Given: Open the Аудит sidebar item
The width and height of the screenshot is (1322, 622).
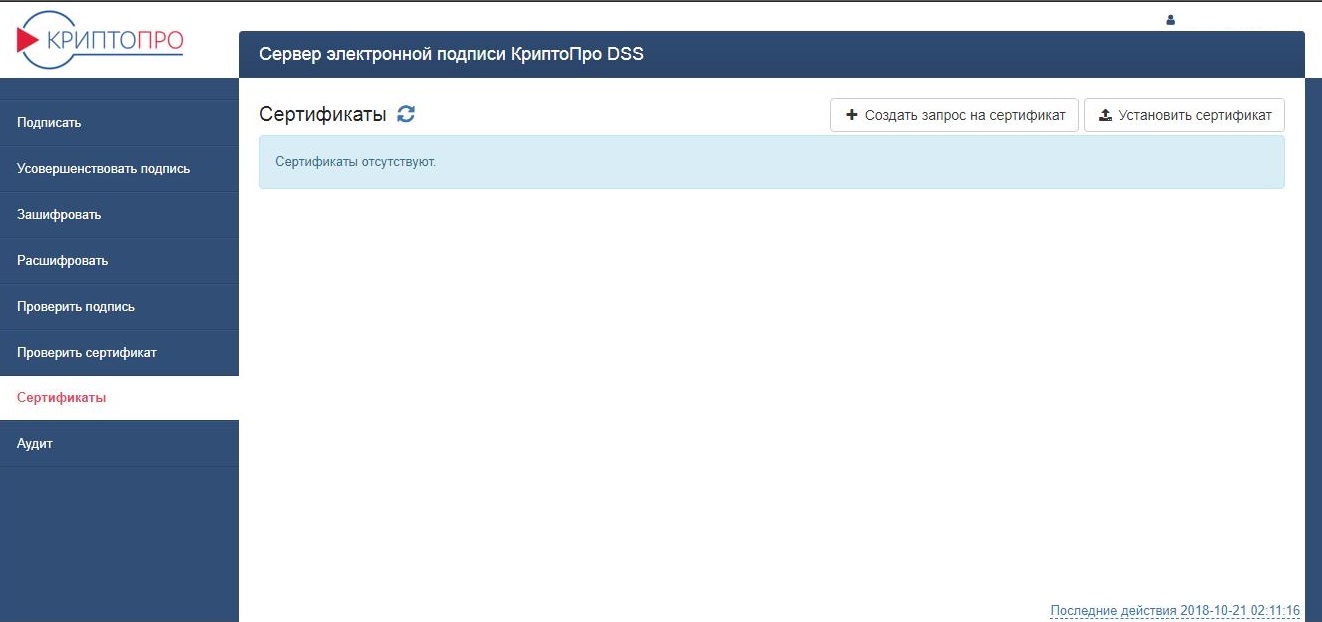Looking at the screenshot, I should click(x=119, y=444).
